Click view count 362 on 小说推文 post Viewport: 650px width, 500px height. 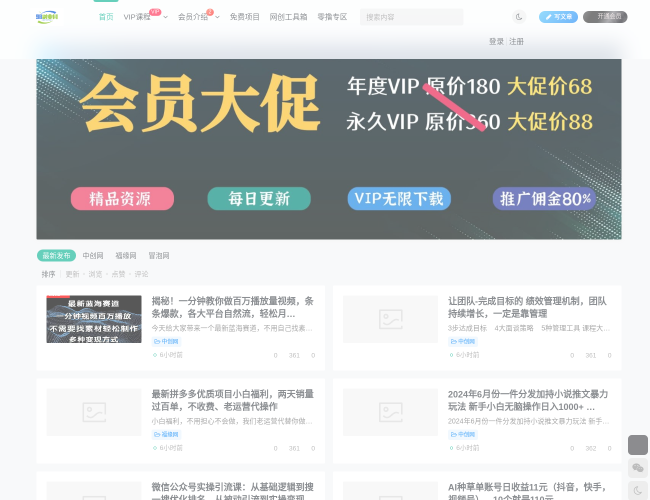tap(591, 448)
